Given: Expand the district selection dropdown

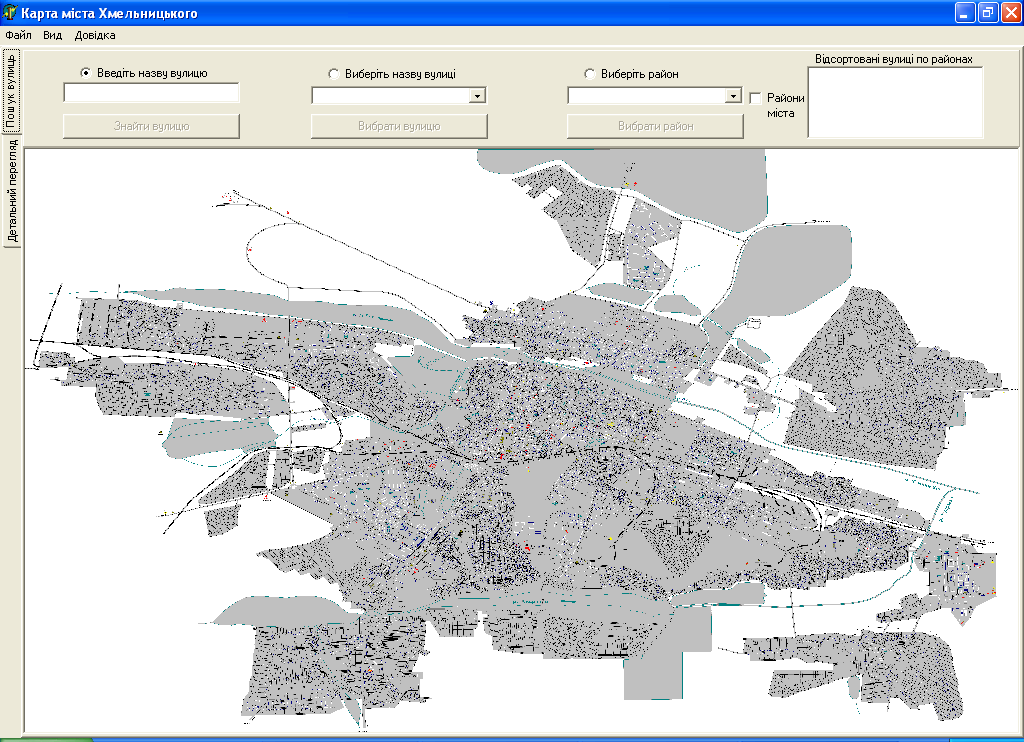Looking at the screenshot, I should pos(734,96).
